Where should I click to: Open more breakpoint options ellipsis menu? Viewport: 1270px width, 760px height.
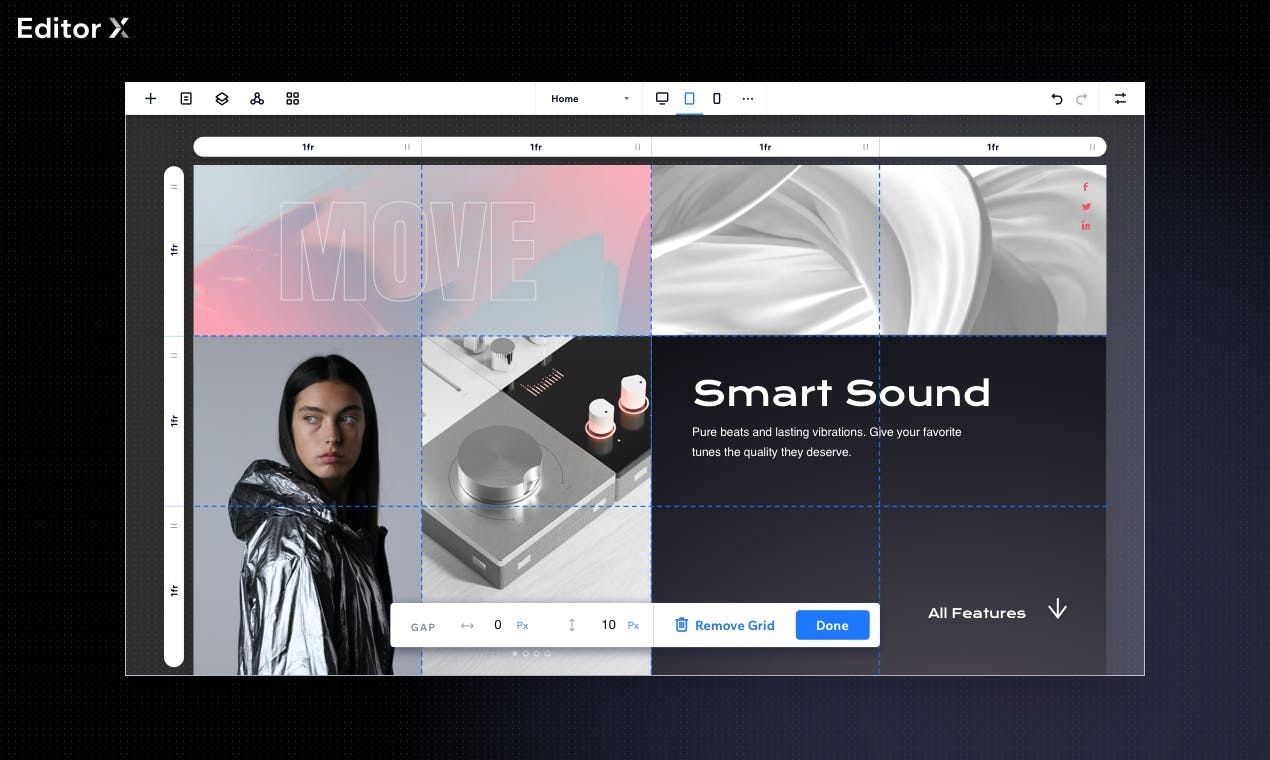pyautogui.click(x=747, y=99)
